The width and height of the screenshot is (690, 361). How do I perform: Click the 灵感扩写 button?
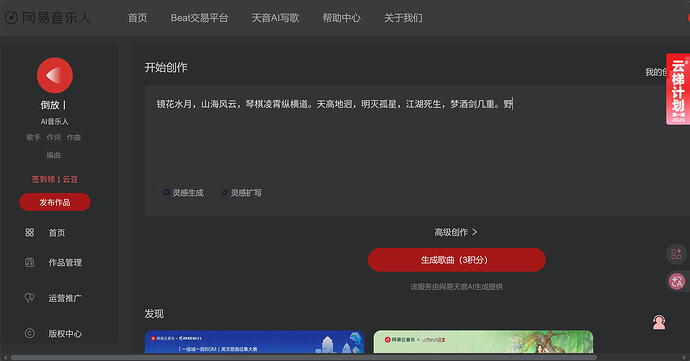[x=242, y=192]
